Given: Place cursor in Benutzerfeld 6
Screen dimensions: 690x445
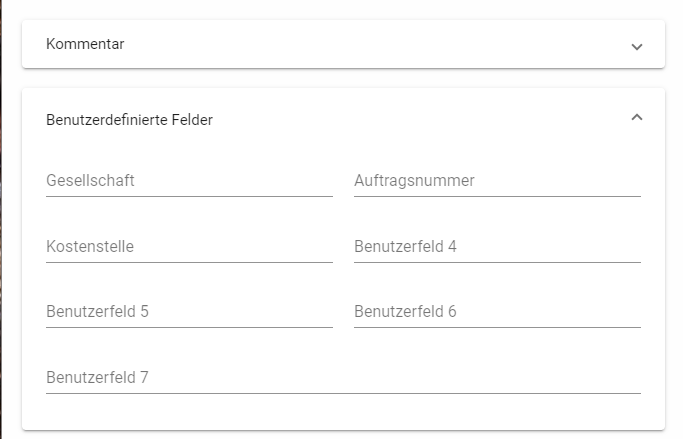Looking at the screenshot, I should 550,312.
